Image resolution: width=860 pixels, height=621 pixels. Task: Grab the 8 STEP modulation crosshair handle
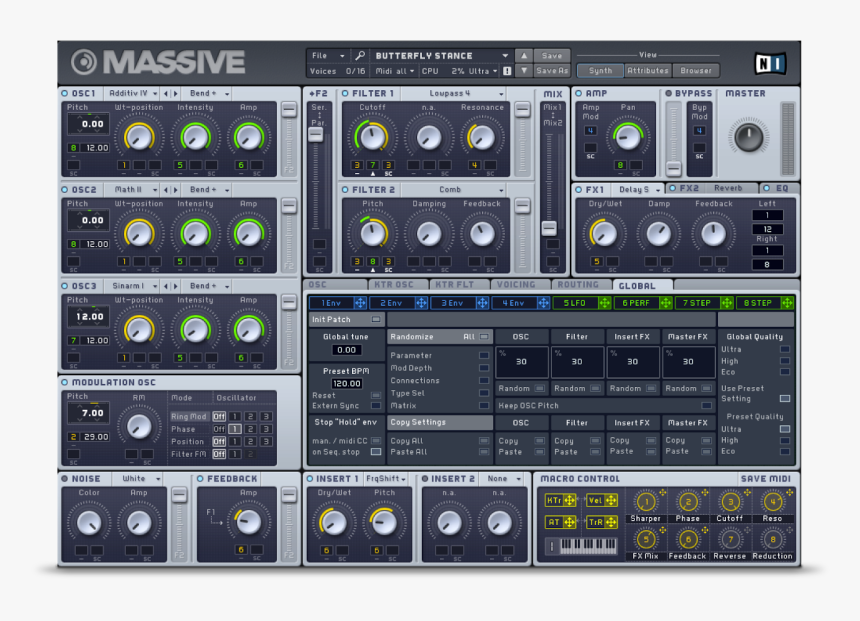[x=787, y=303]
